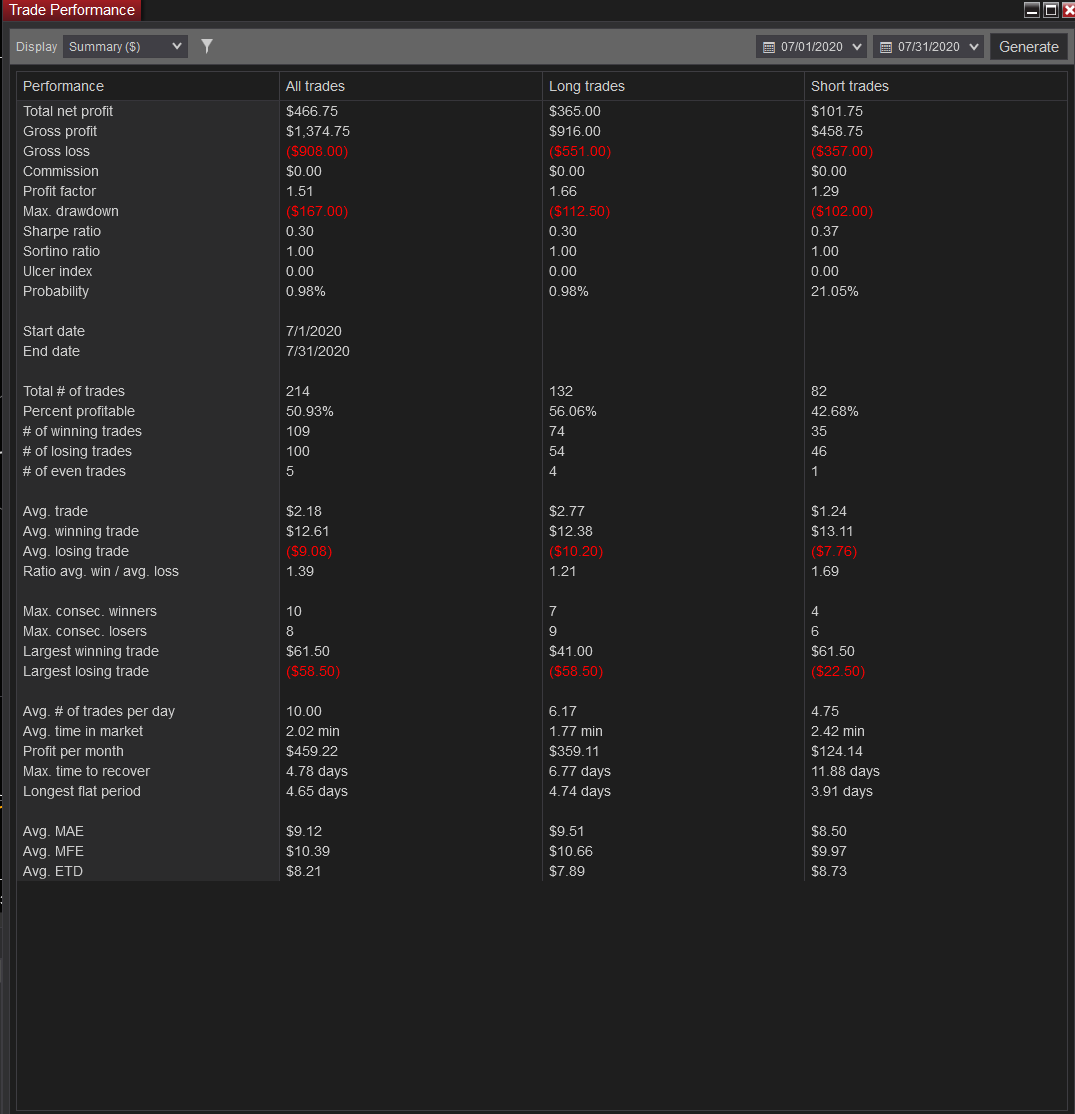This screenshot has width=1075, height=1114.
Task: Click the ($908.00) gross loss value
Action: coord(317,151)
